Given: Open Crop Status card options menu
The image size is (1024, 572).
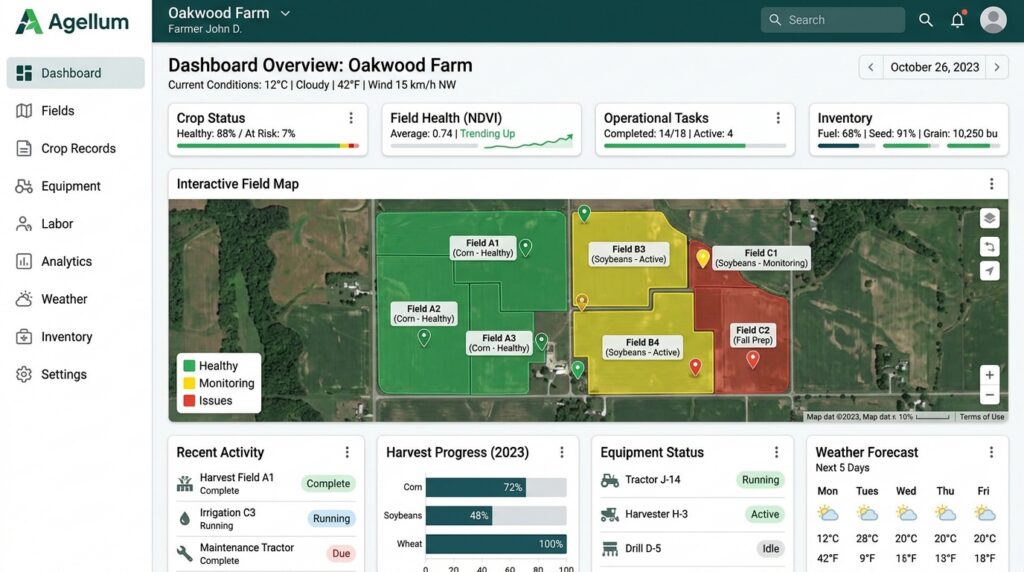Looking at the screenshot, I should tap(351, 118).
